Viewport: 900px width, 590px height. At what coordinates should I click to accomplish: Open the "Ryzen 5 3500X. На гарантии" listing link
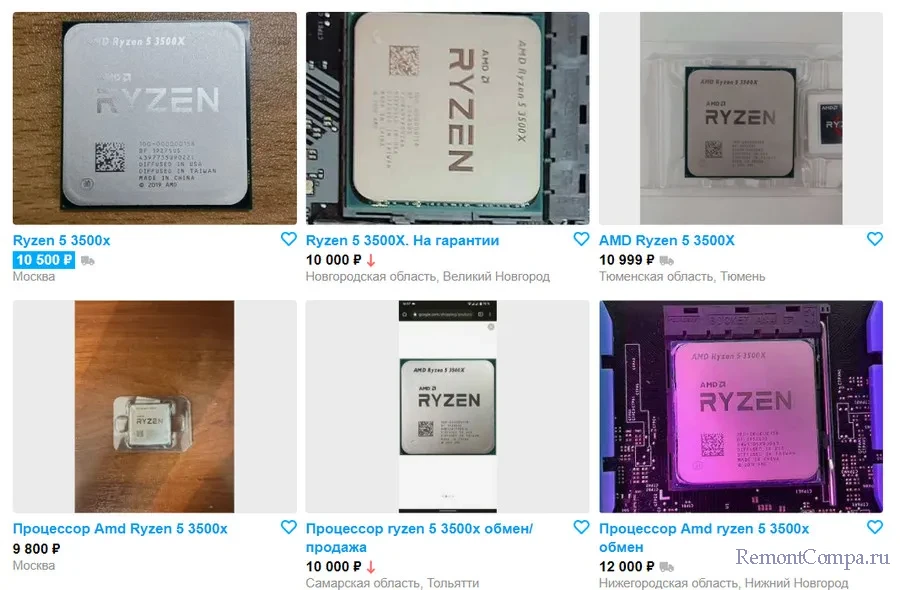pyautogui.click(x=402, y=240)
